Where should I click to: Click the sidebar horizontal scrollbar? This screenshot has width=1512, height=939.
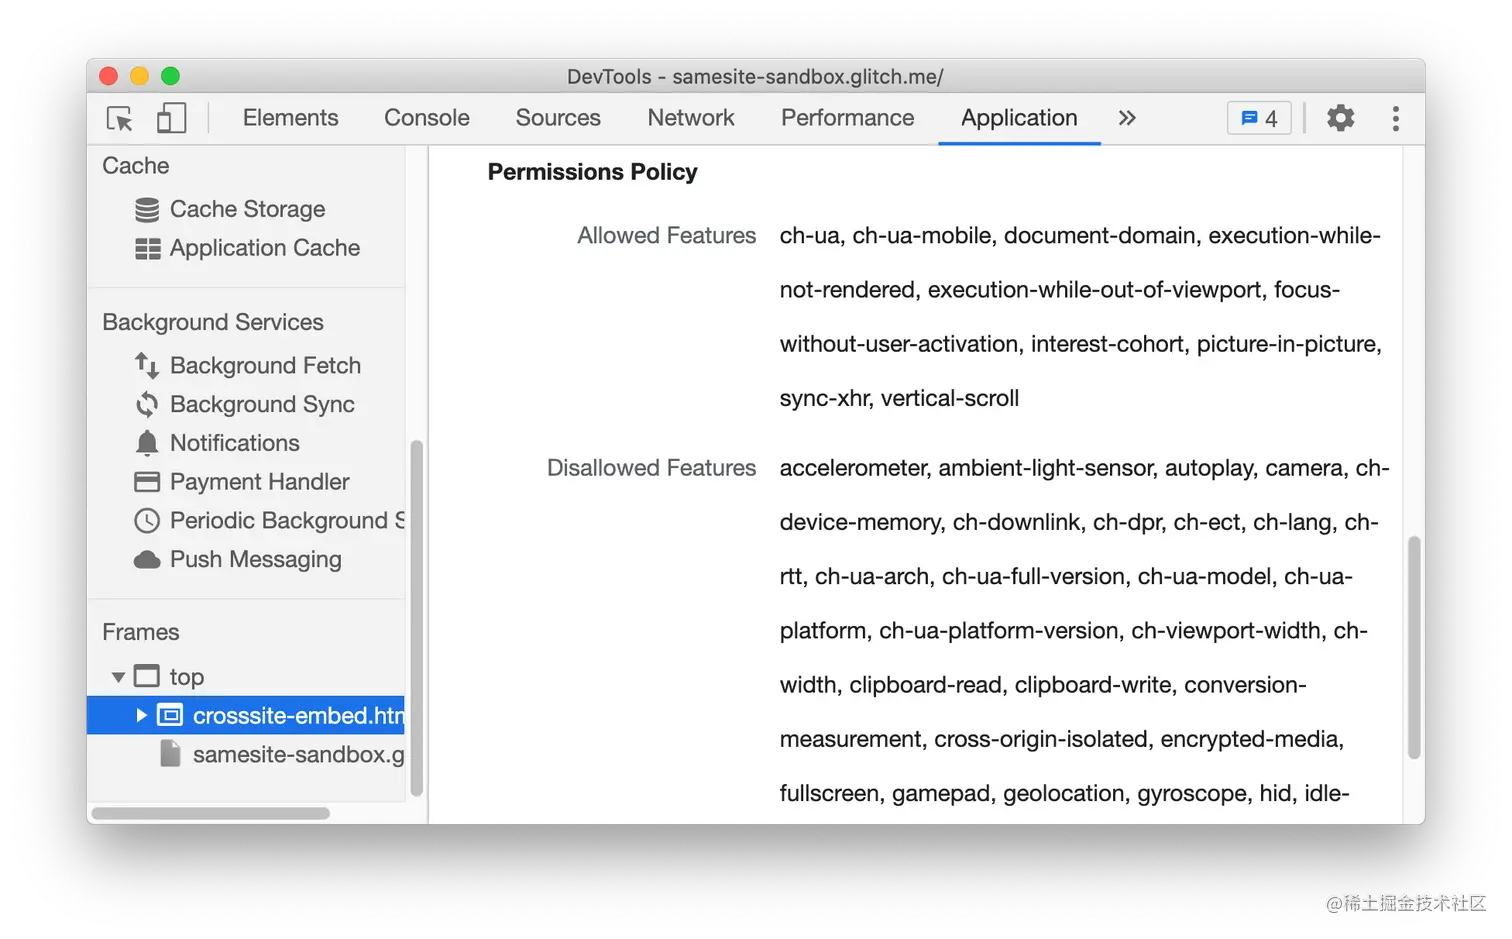[x=211, y=813]
